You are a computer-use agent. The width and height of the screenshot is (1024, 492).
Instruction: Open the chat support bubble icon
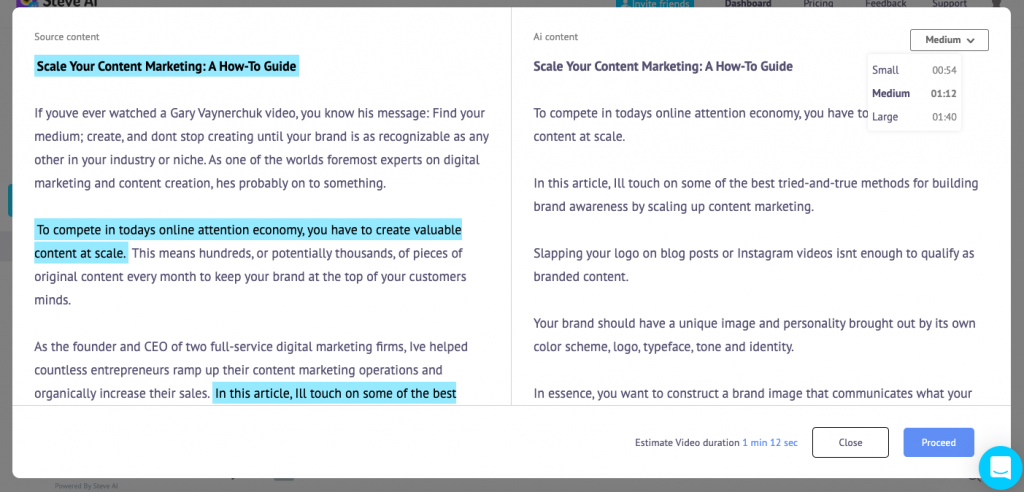[1000, 467]
